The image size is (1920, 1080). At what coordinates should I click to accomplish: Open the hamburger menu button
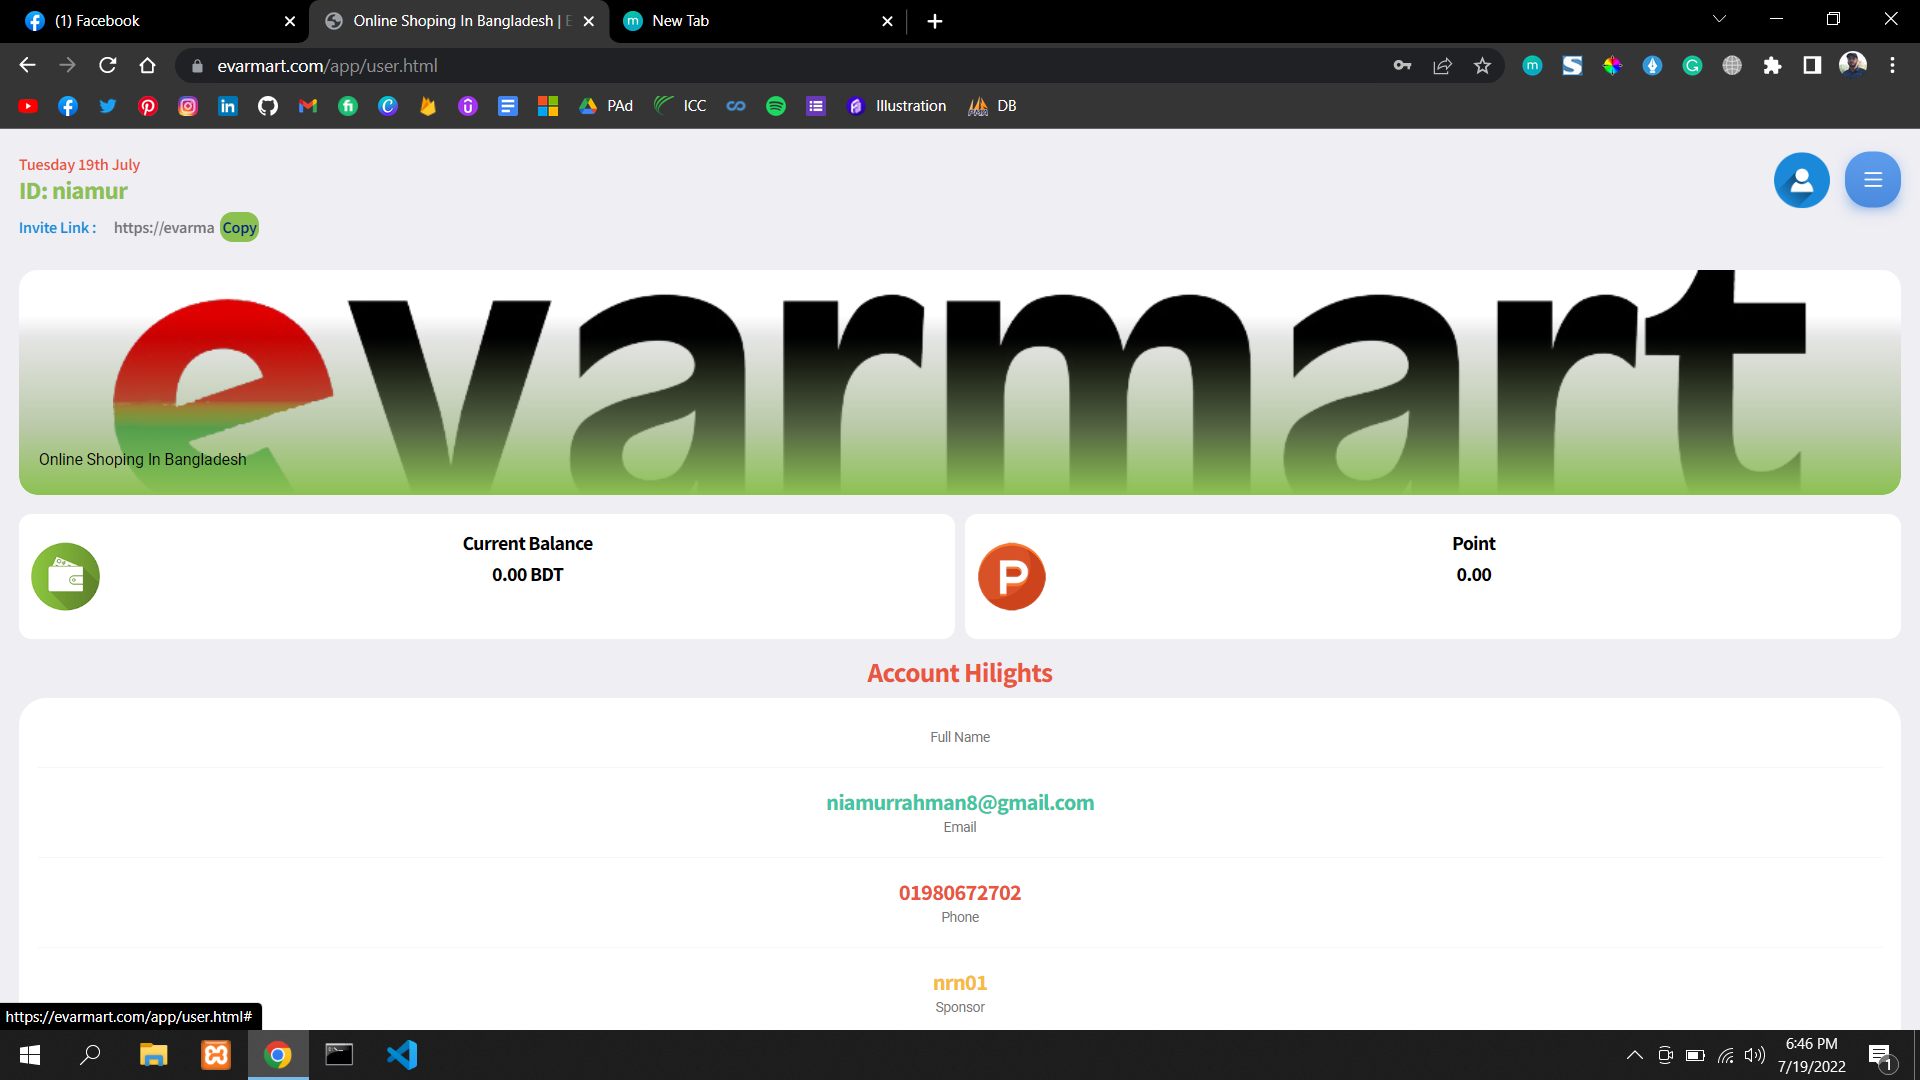(1872, 180)
